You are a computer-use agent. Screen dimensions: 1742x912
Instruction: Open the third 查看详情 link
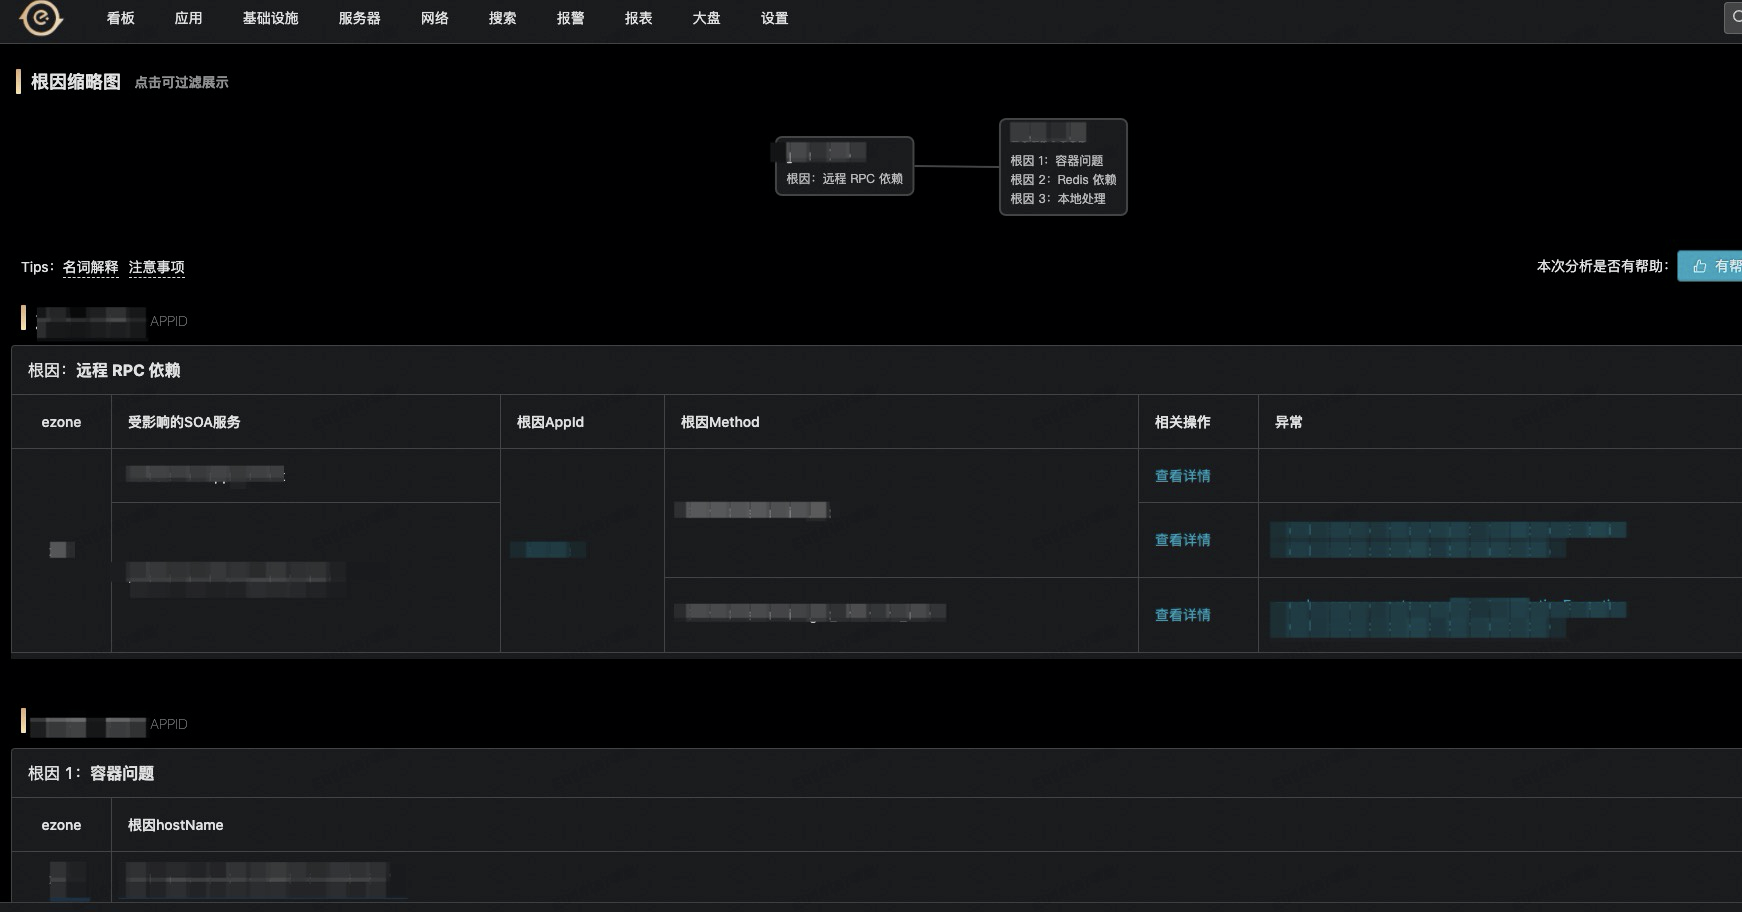[x=1182, y=615]
